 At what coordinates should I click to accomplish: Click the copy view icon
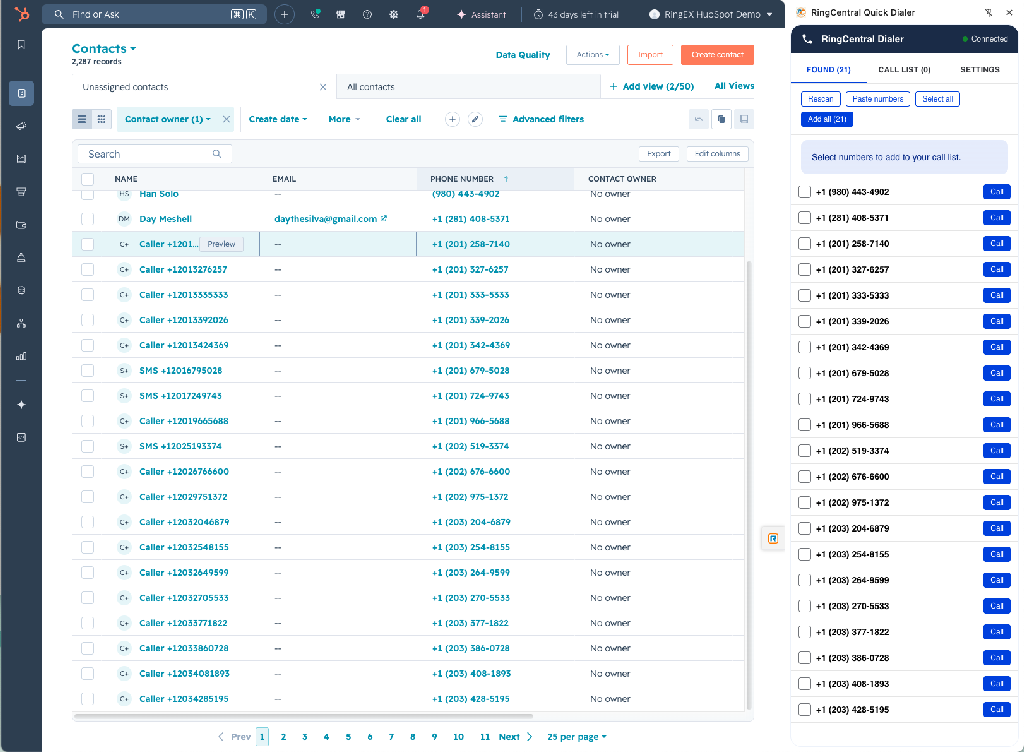721,119
